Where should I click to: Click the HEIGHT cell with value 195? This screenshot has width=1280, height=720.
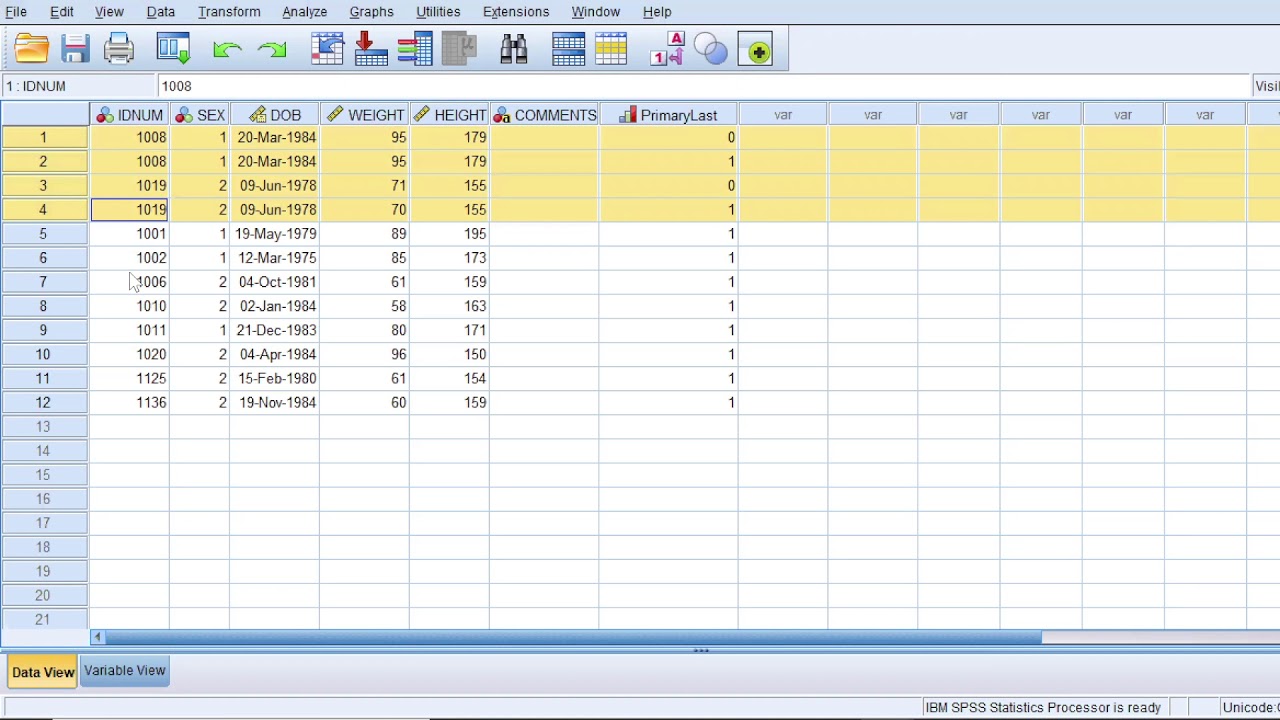coord(450,233)
